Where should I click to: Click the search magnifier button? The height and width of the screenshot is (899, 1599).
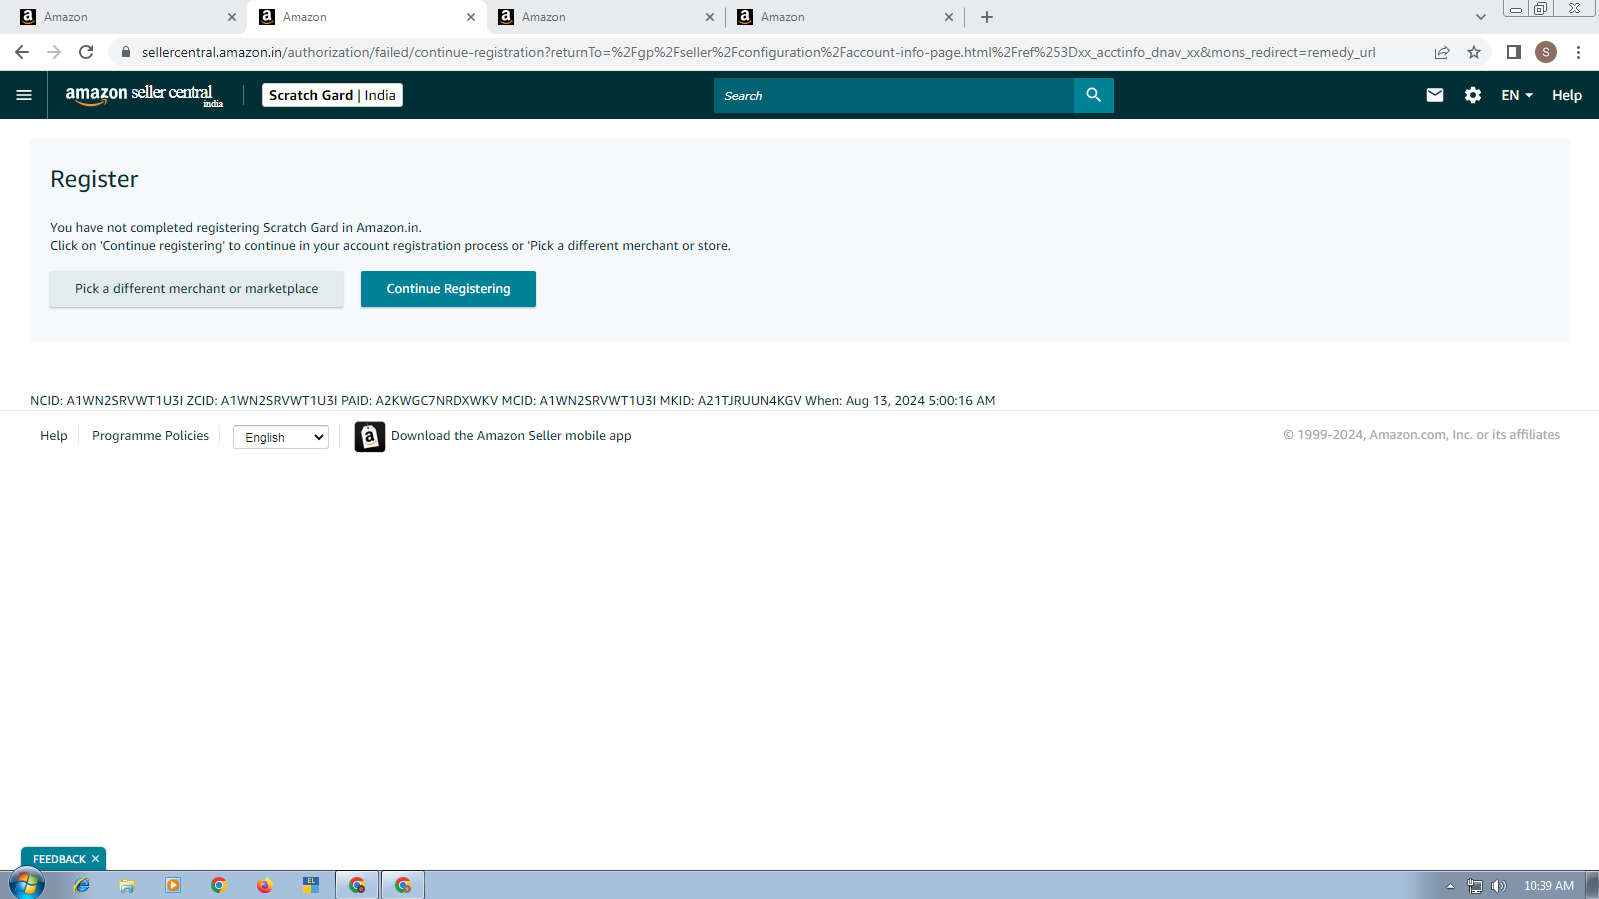[x=1093, y=95]
